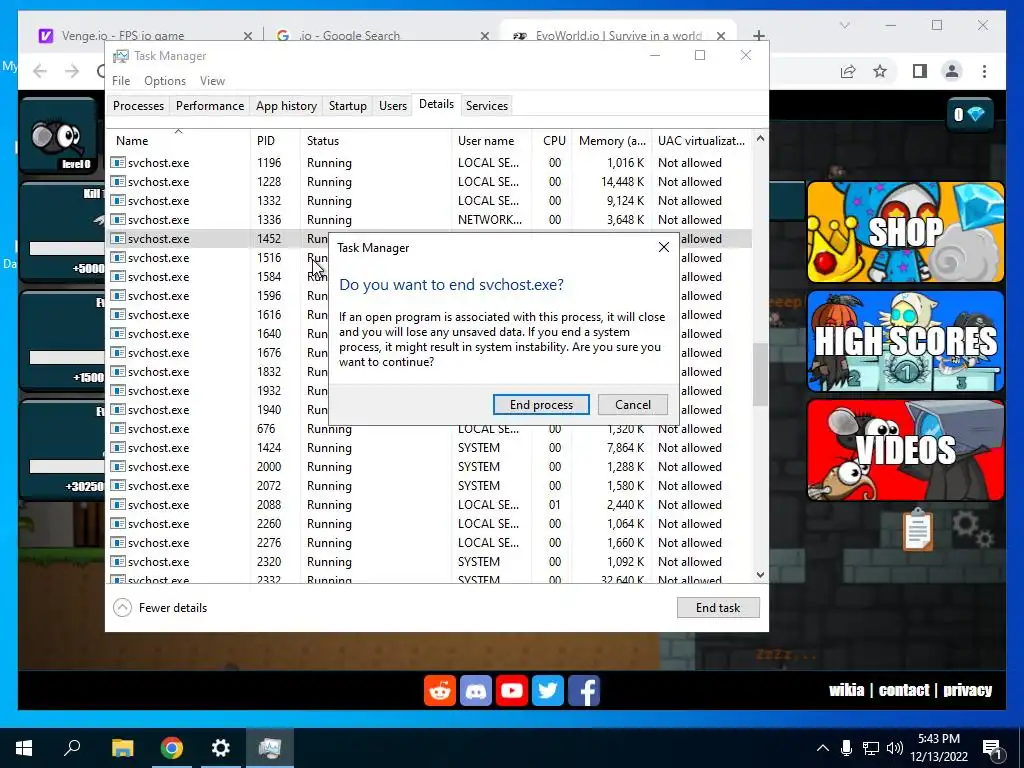Viewport: 1024px width, 768px height.
Task: Open the privacy link
Action: (967, 690)
